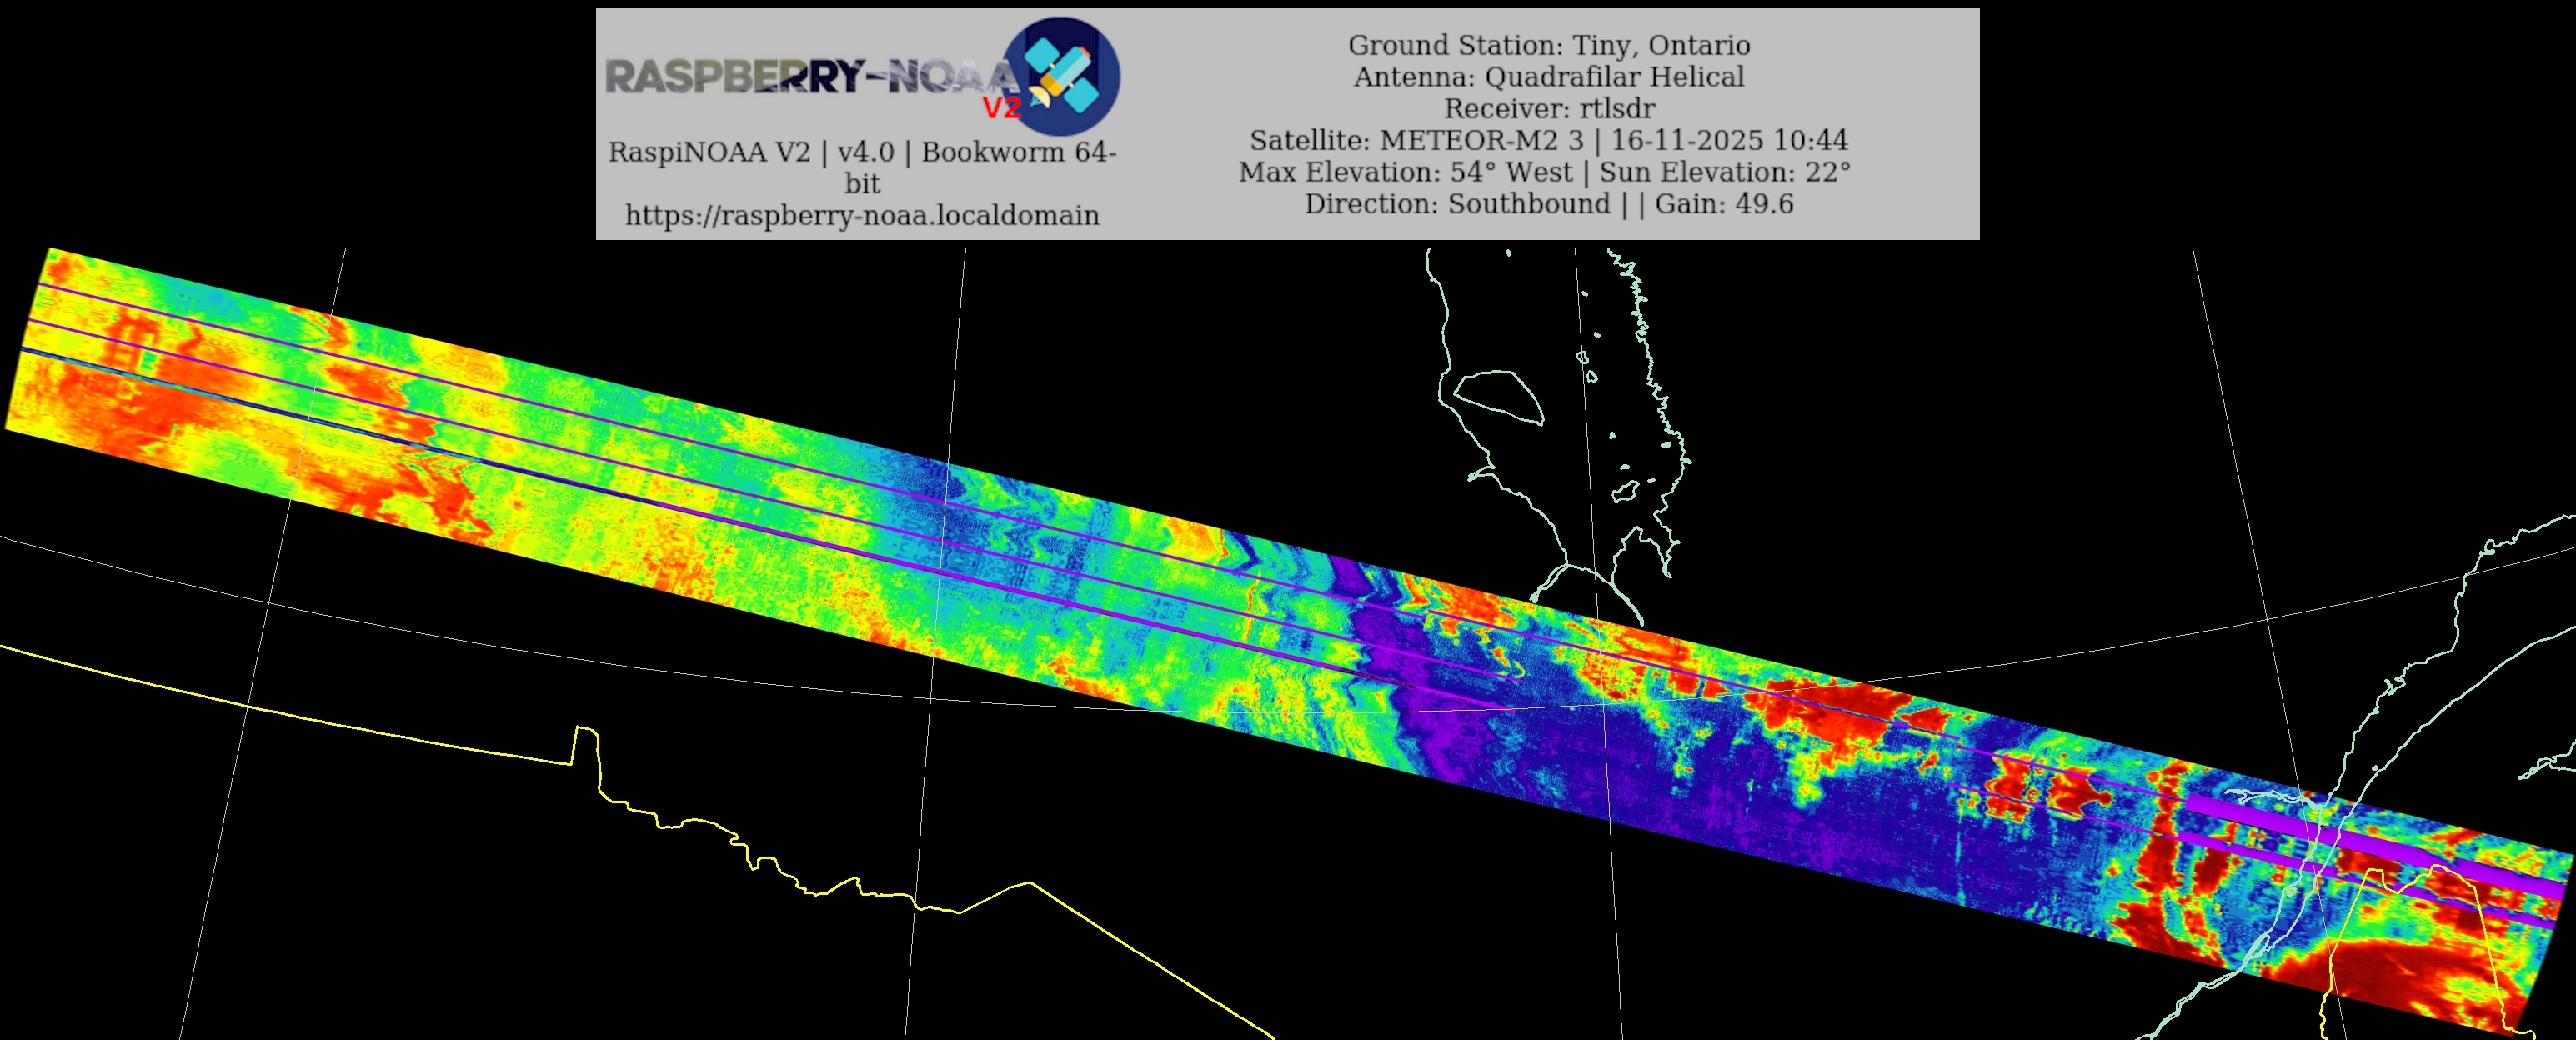Viewport: 2576px width, 1040px height.
Task: Click the oval lake outline on the map
Action: click(1498, 397)
